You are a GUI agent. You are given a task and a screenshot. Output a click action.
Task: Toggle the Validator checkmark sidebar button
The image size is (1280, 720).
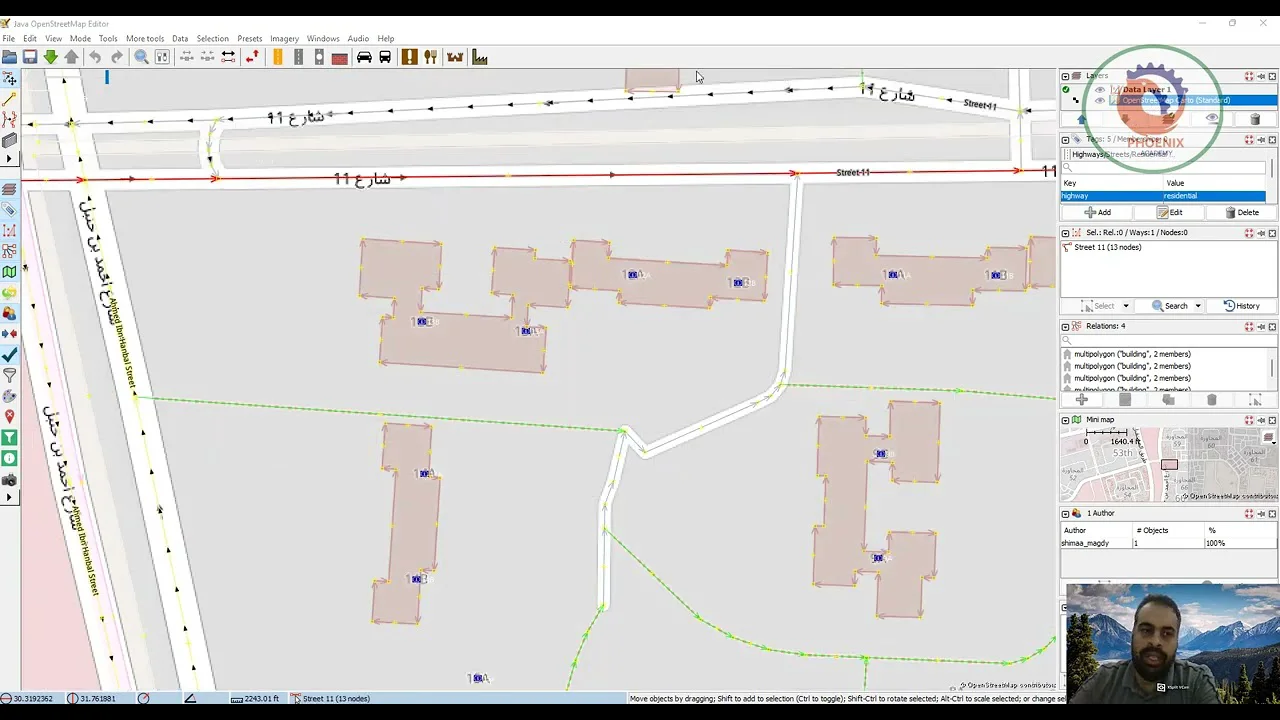(x=9, y=355)
